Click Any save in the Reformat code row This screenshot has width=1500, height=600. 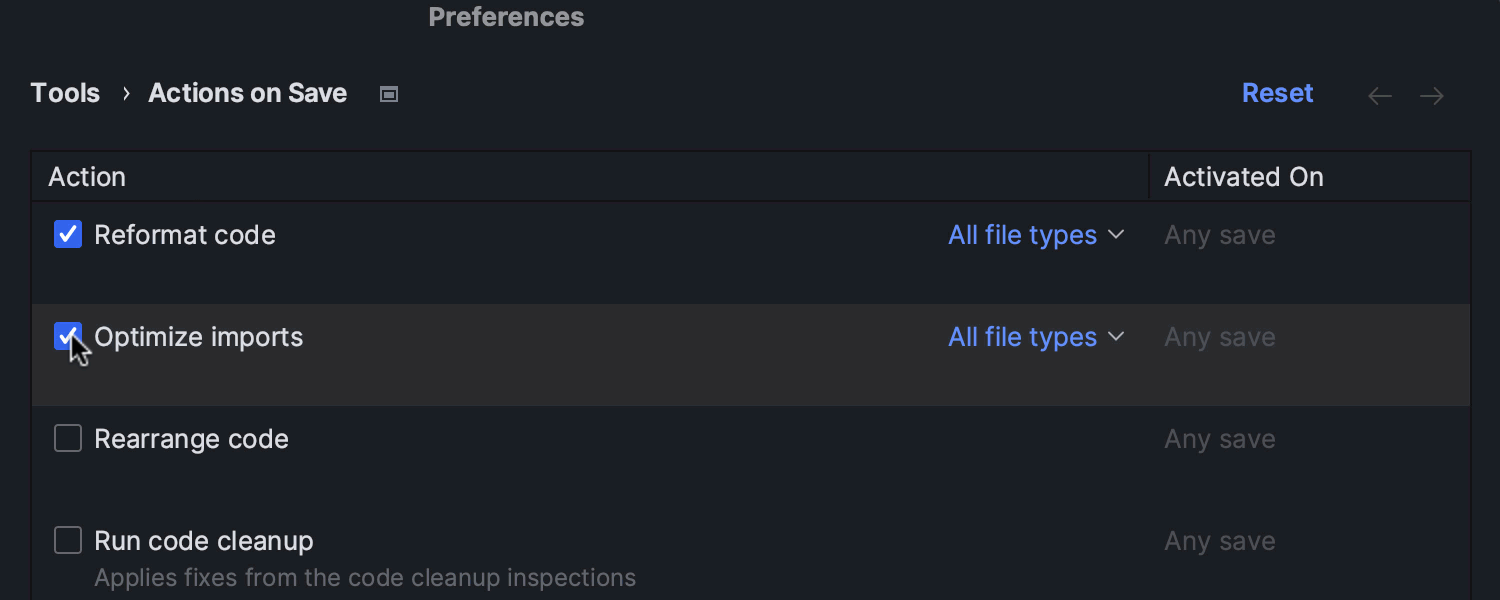(x=1219, y=235)
